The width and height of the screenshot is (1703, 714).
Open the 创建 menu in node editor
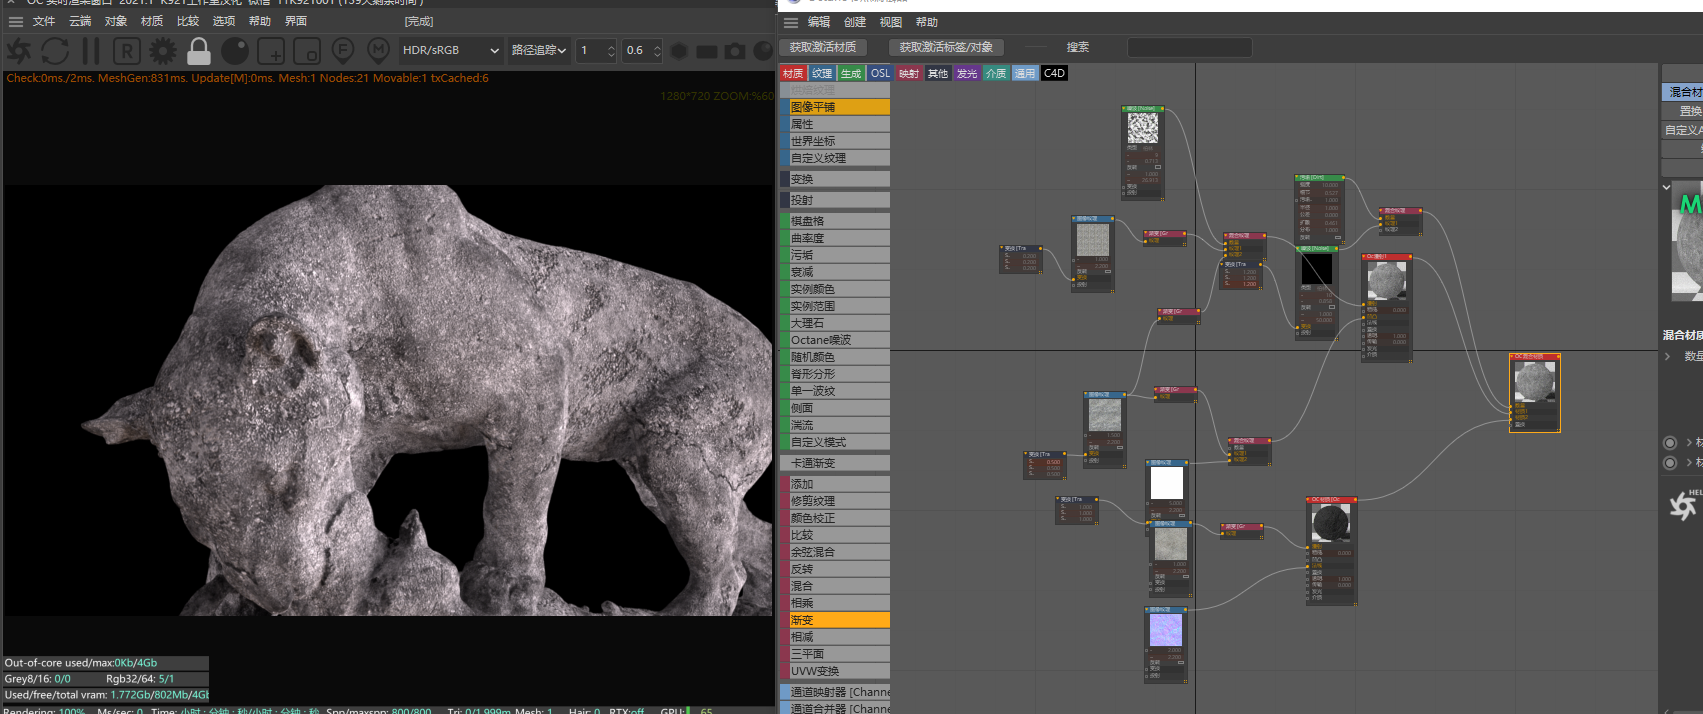(855, 22)
